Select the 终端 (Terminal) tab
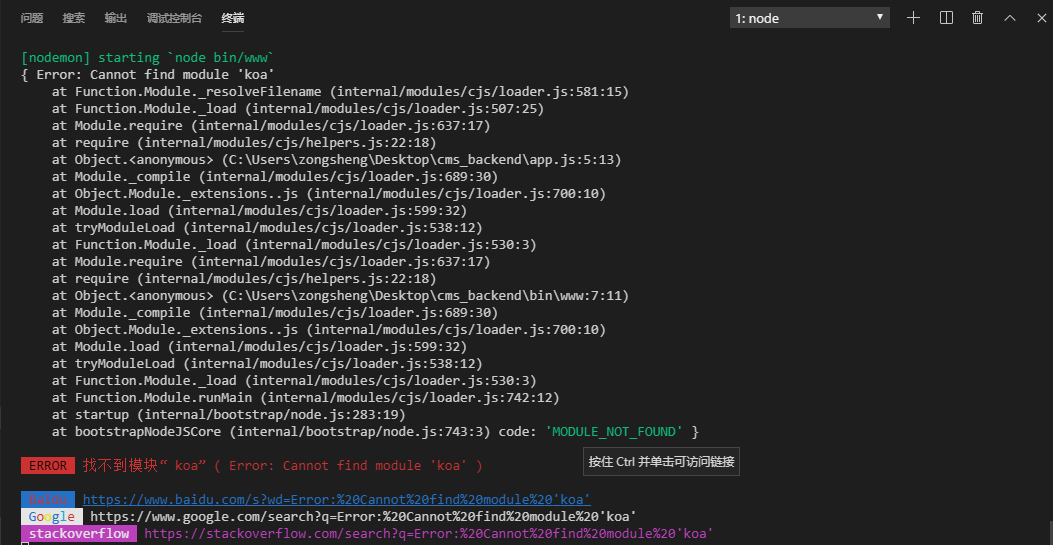Viewport: 1053px width, 545px height. 232,18
